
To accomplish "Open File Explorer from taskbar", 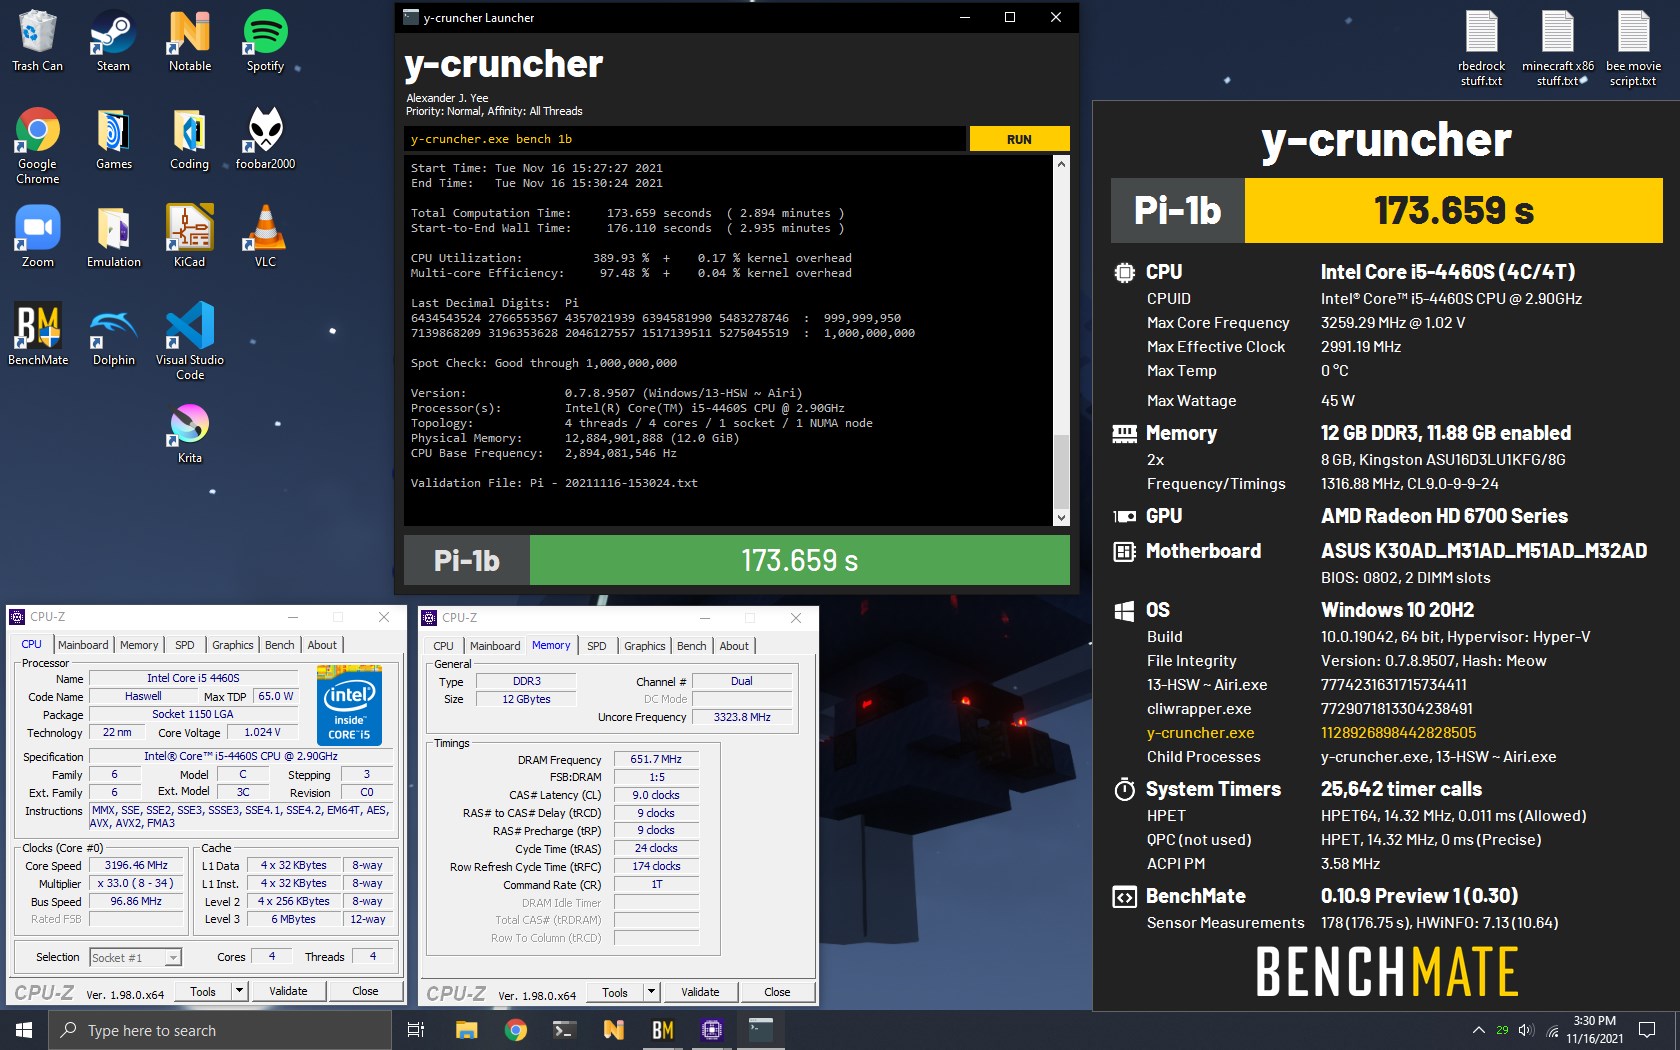I will pyautogui.click(x=466, y=1030).
